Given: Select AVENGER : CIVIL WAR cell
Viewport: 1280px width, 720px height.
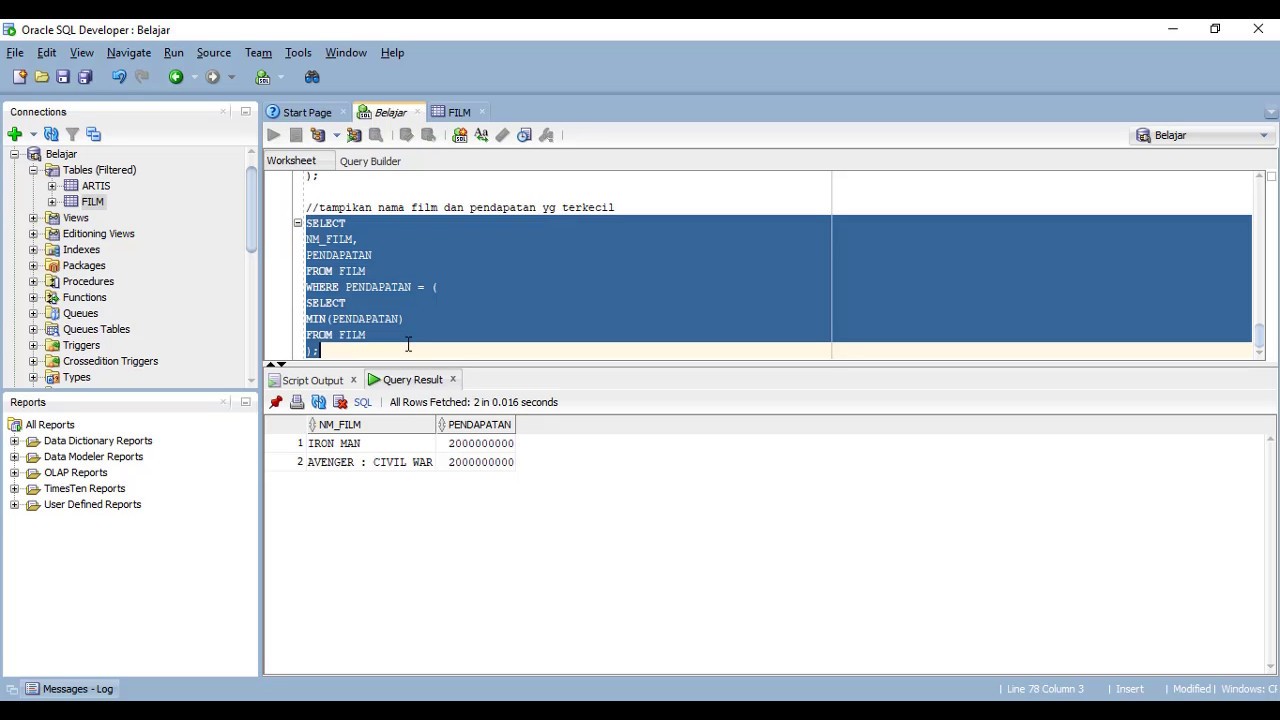Looking at the screenshot, I should pos(371,462).
